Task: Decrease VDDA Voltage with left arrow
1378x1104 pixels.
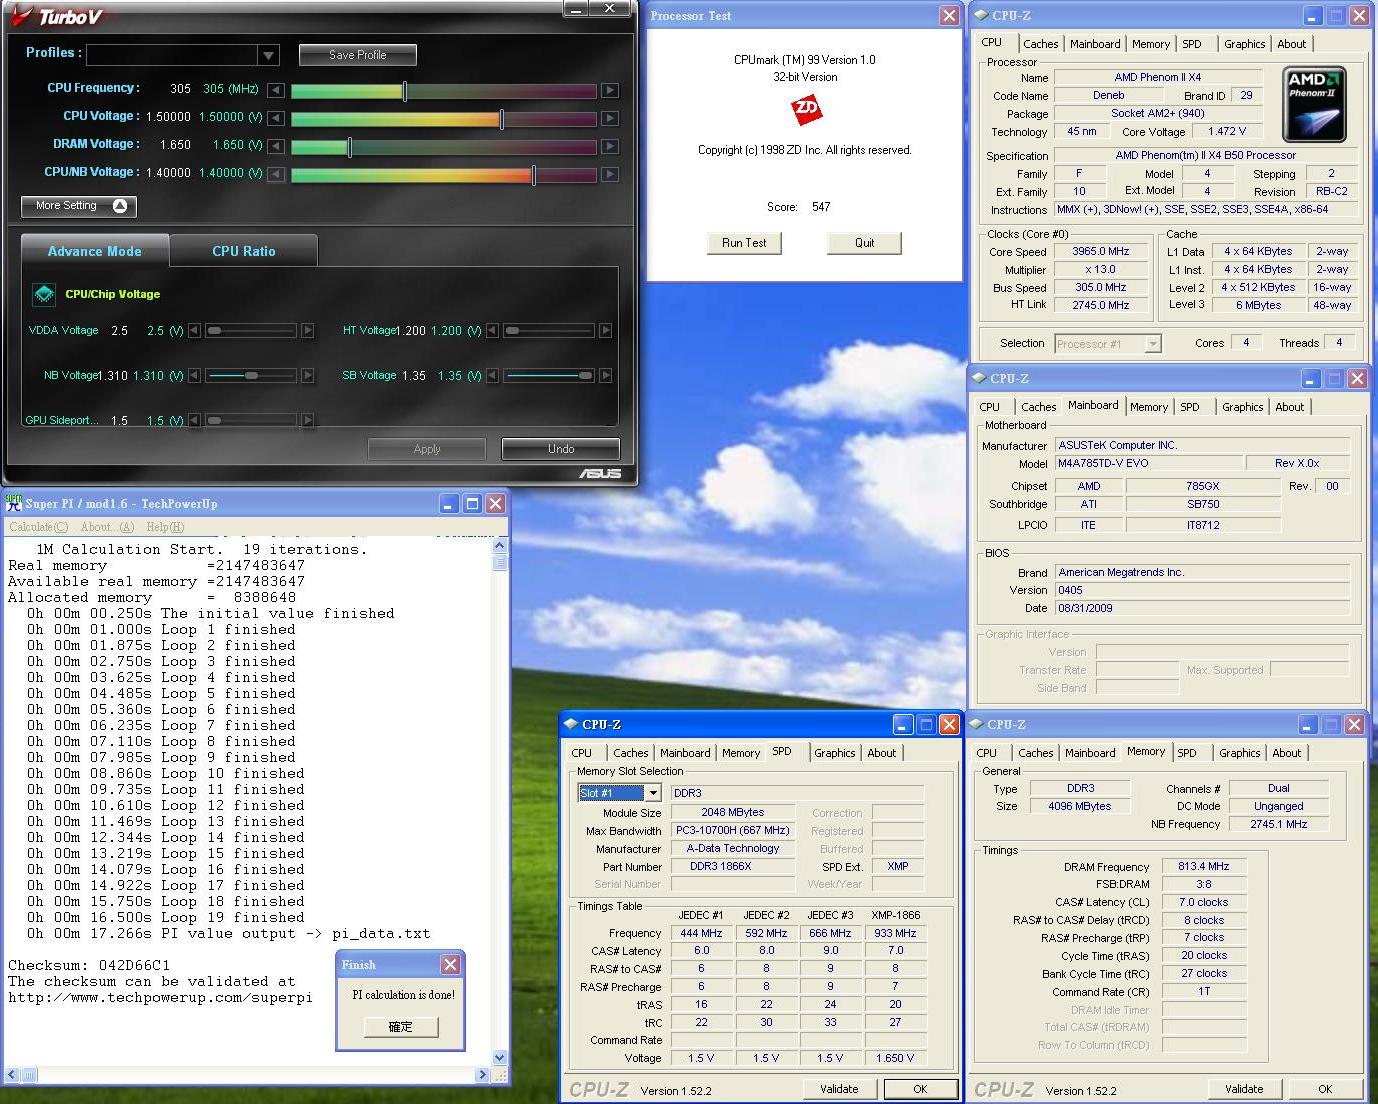Action: point(194,330)
